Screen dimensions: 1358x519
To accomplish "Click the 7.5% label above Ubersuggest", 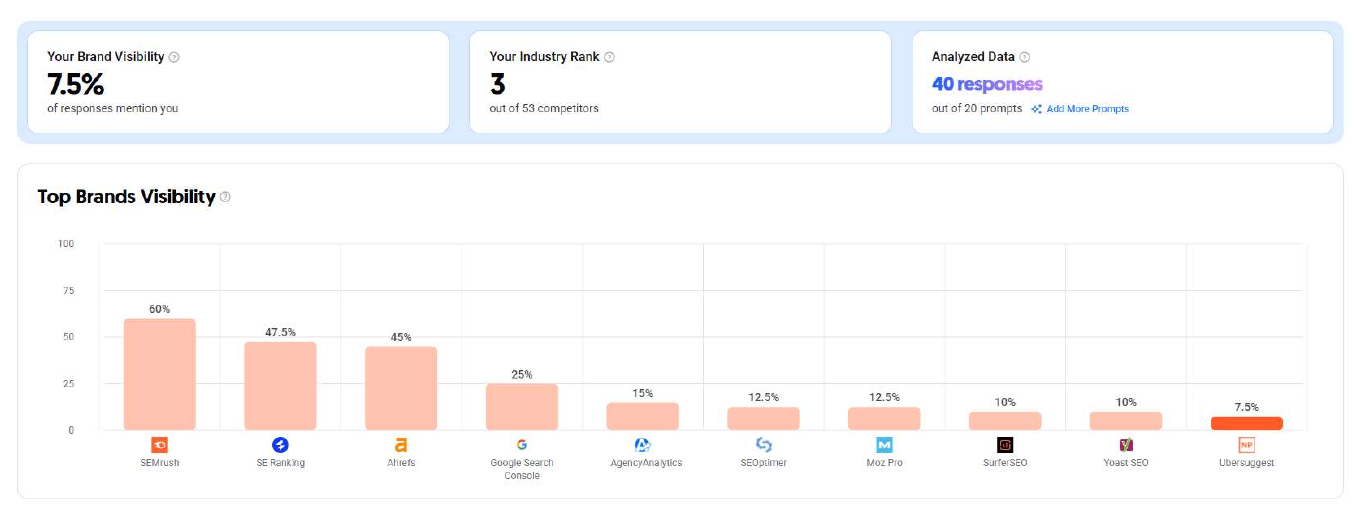I will 1246,407.
